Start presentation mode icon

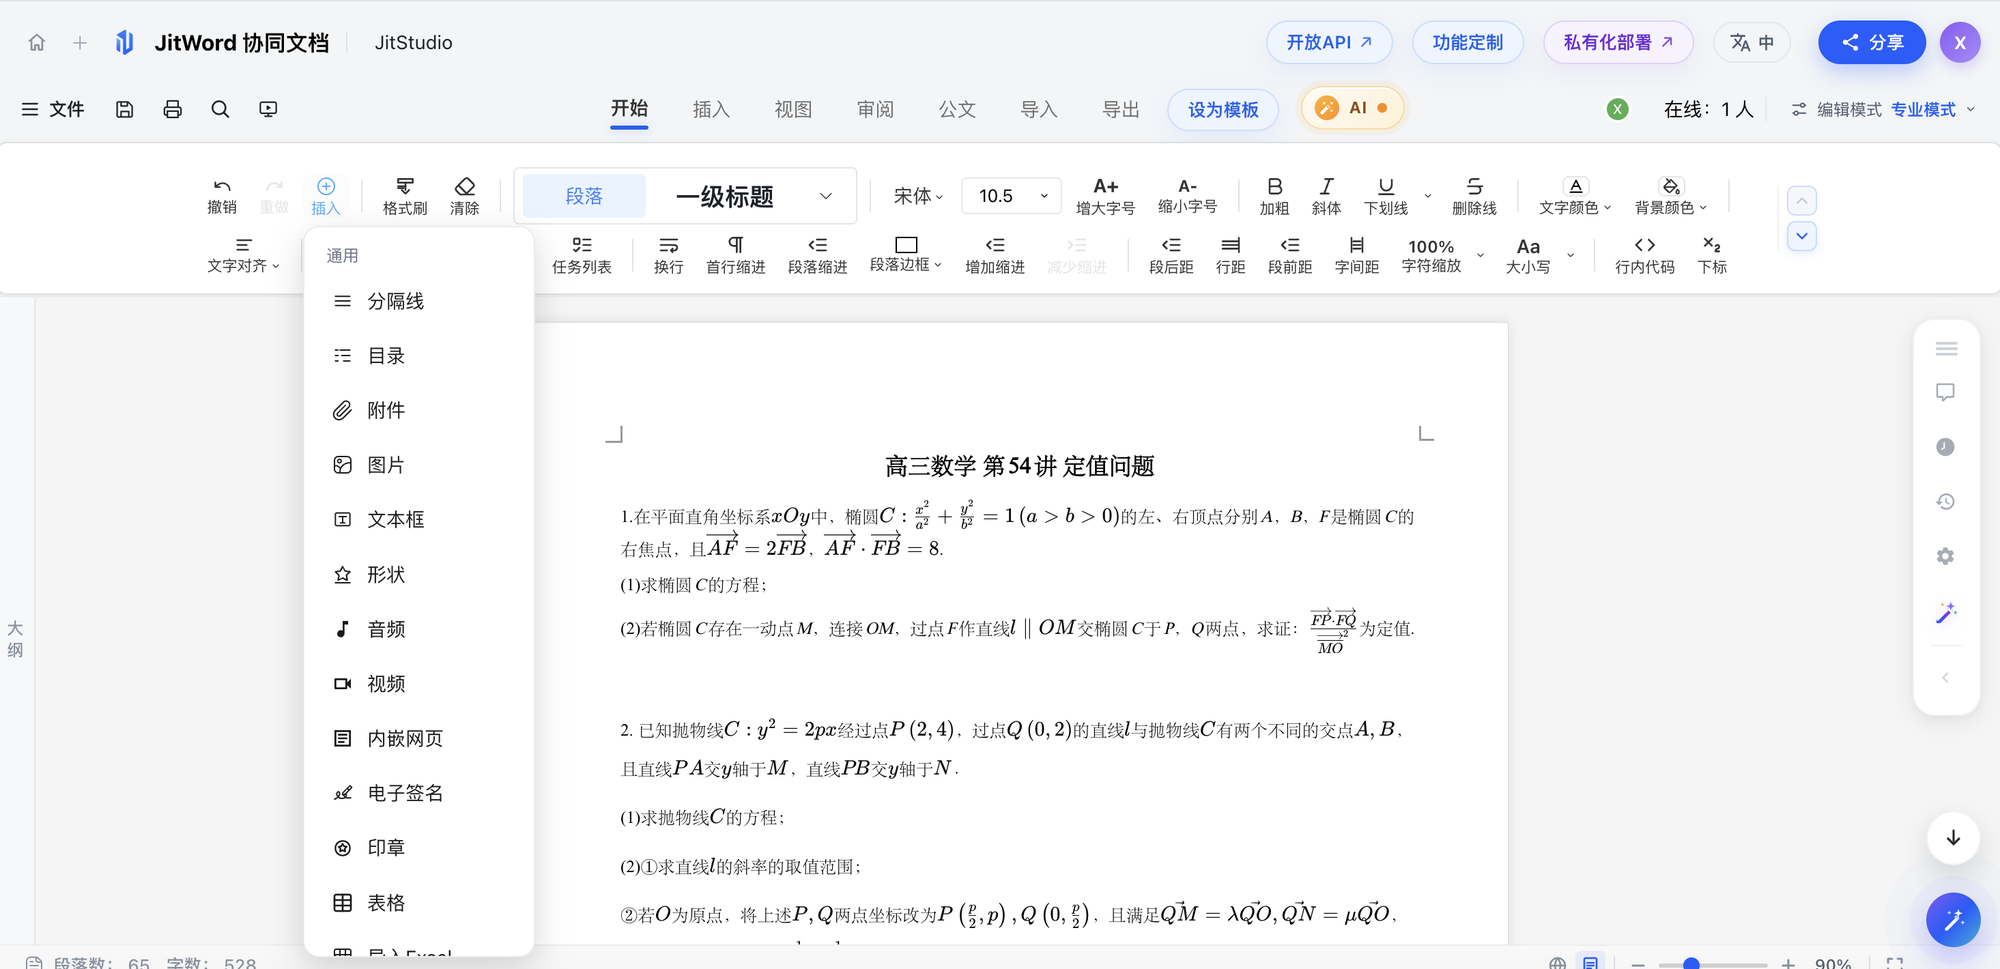coord(268,109)
